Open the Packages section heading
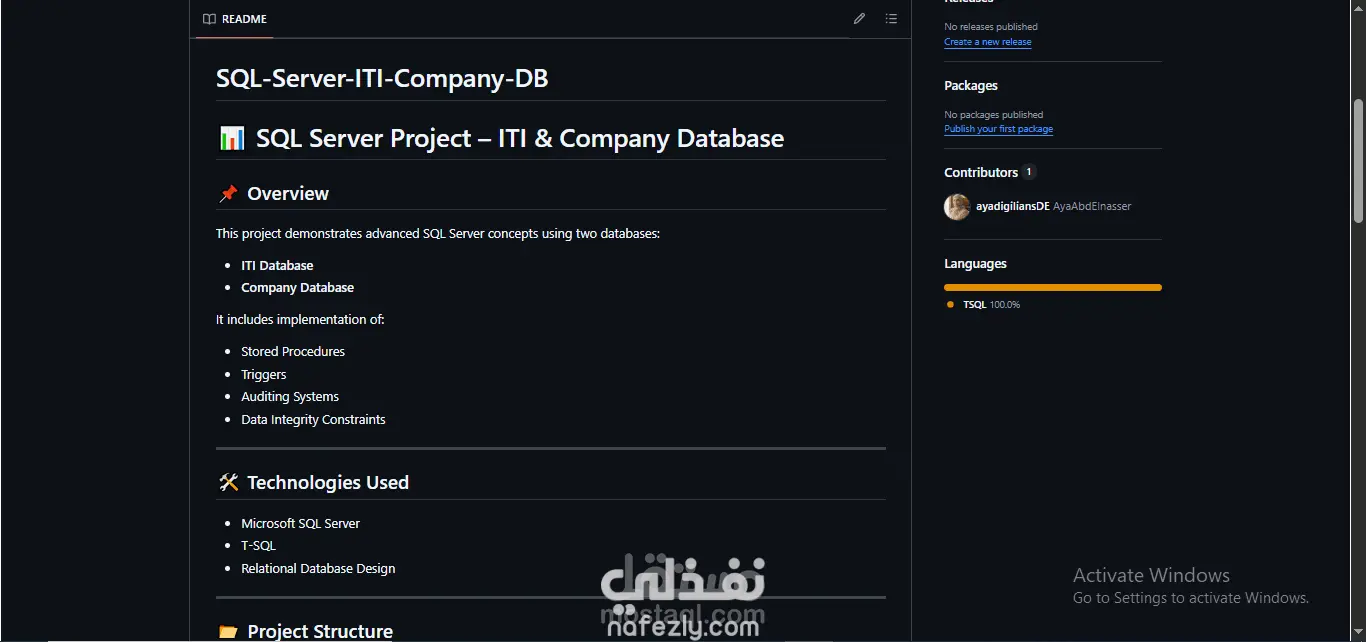 971,86
